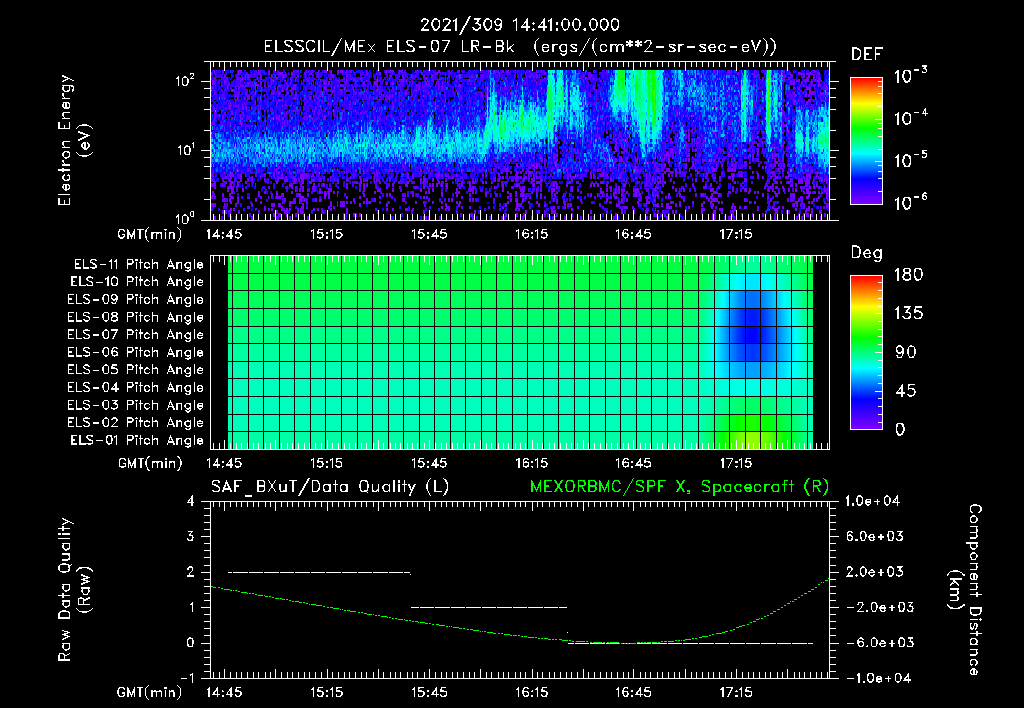The width and height of the screenshot is (1024, 708).
Task: Click the ELS-06 Pitch Angle row label
Action: pyautogui.click(x=136, y=352)
